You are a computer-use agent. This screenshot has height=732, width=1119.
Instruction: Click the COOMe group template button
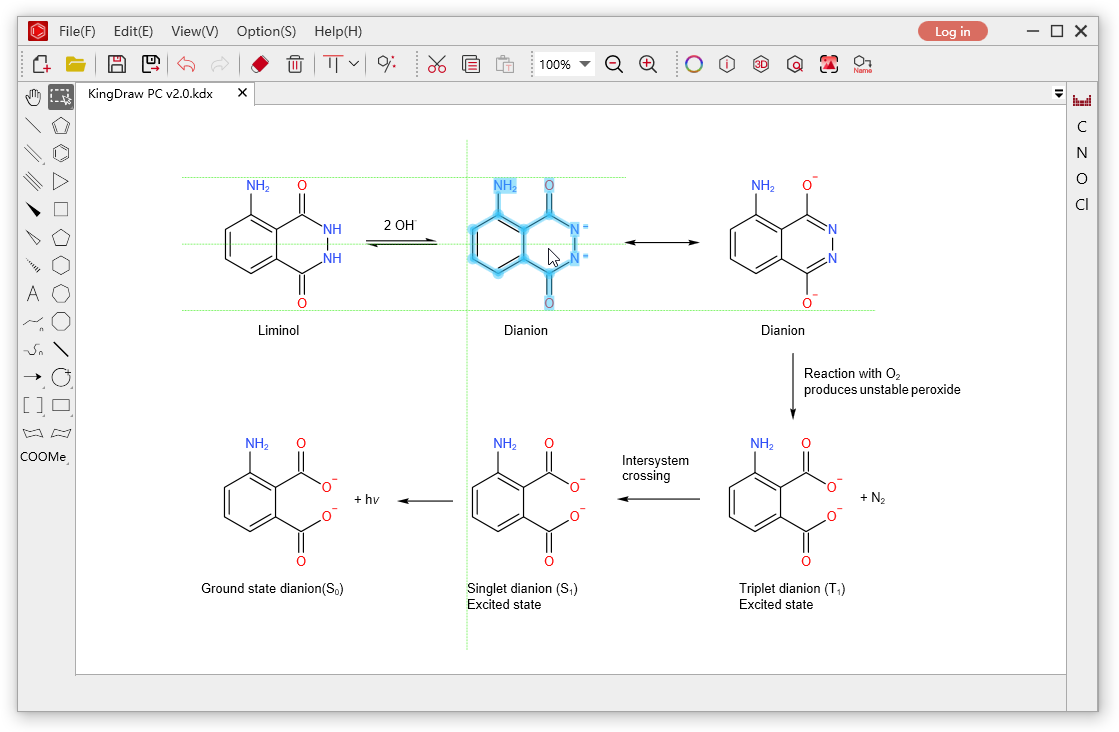(x=44, y=457)
